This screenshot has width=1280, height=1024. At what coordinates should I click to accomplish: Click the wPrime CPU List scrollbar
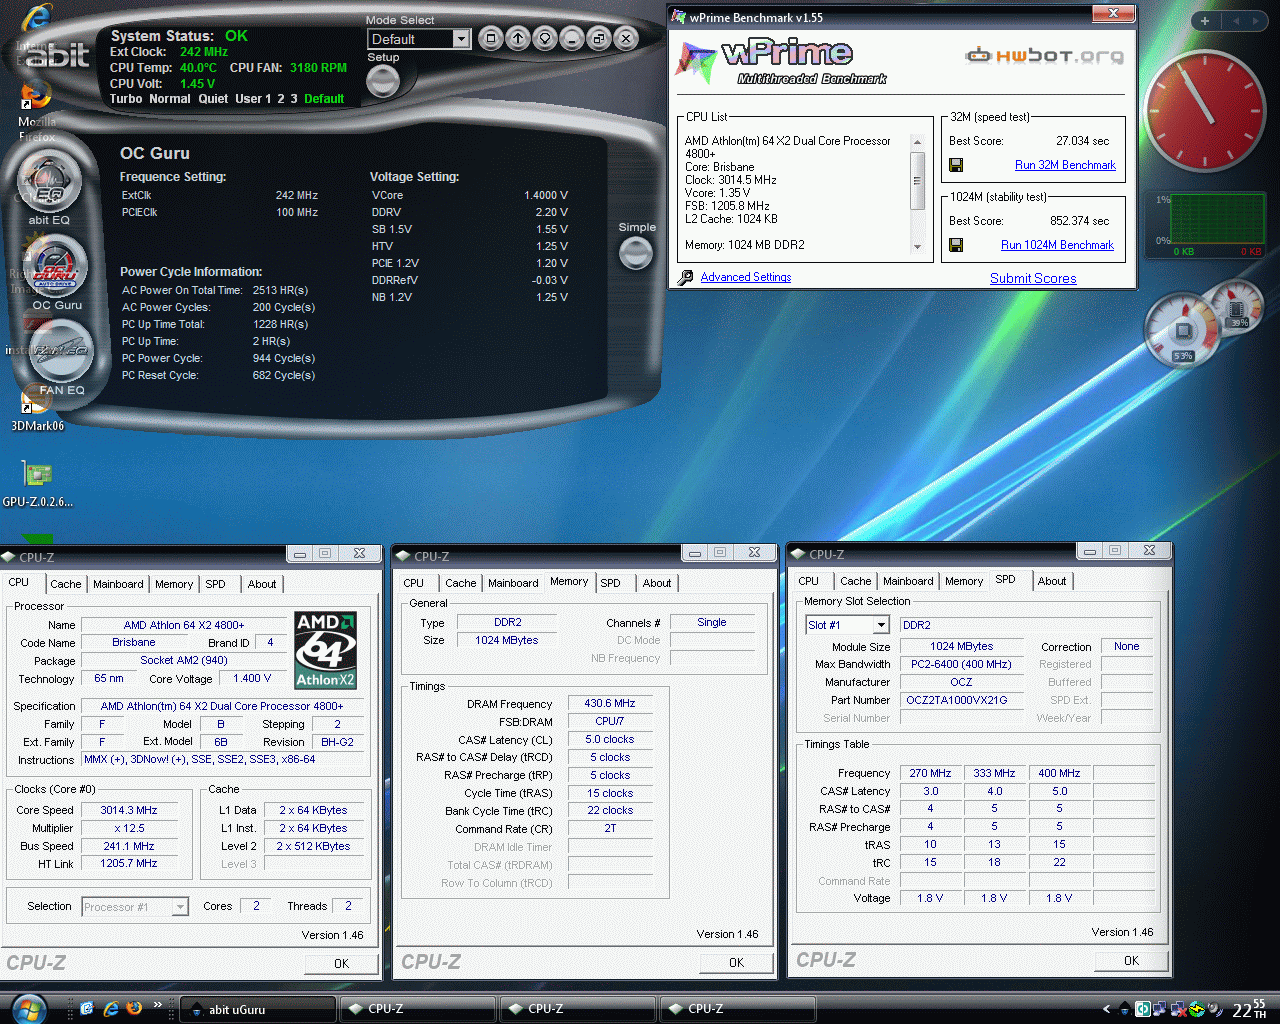(917, 194)
